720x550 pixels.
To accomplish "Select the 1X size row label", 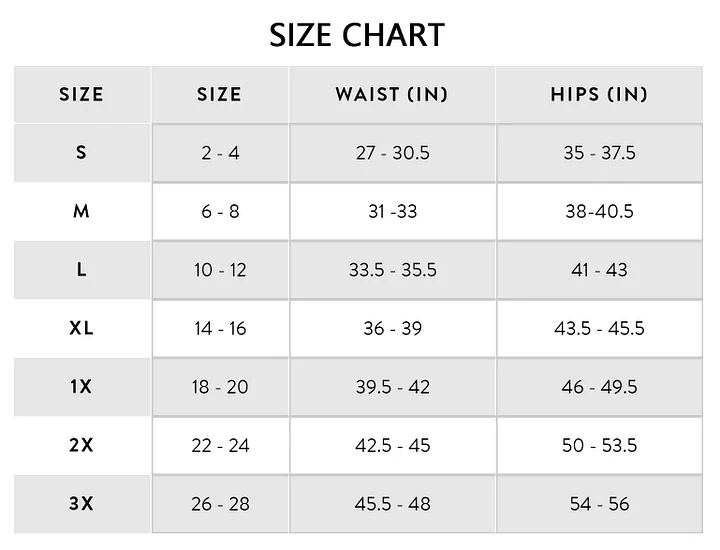I will click(x=81, y=386).
